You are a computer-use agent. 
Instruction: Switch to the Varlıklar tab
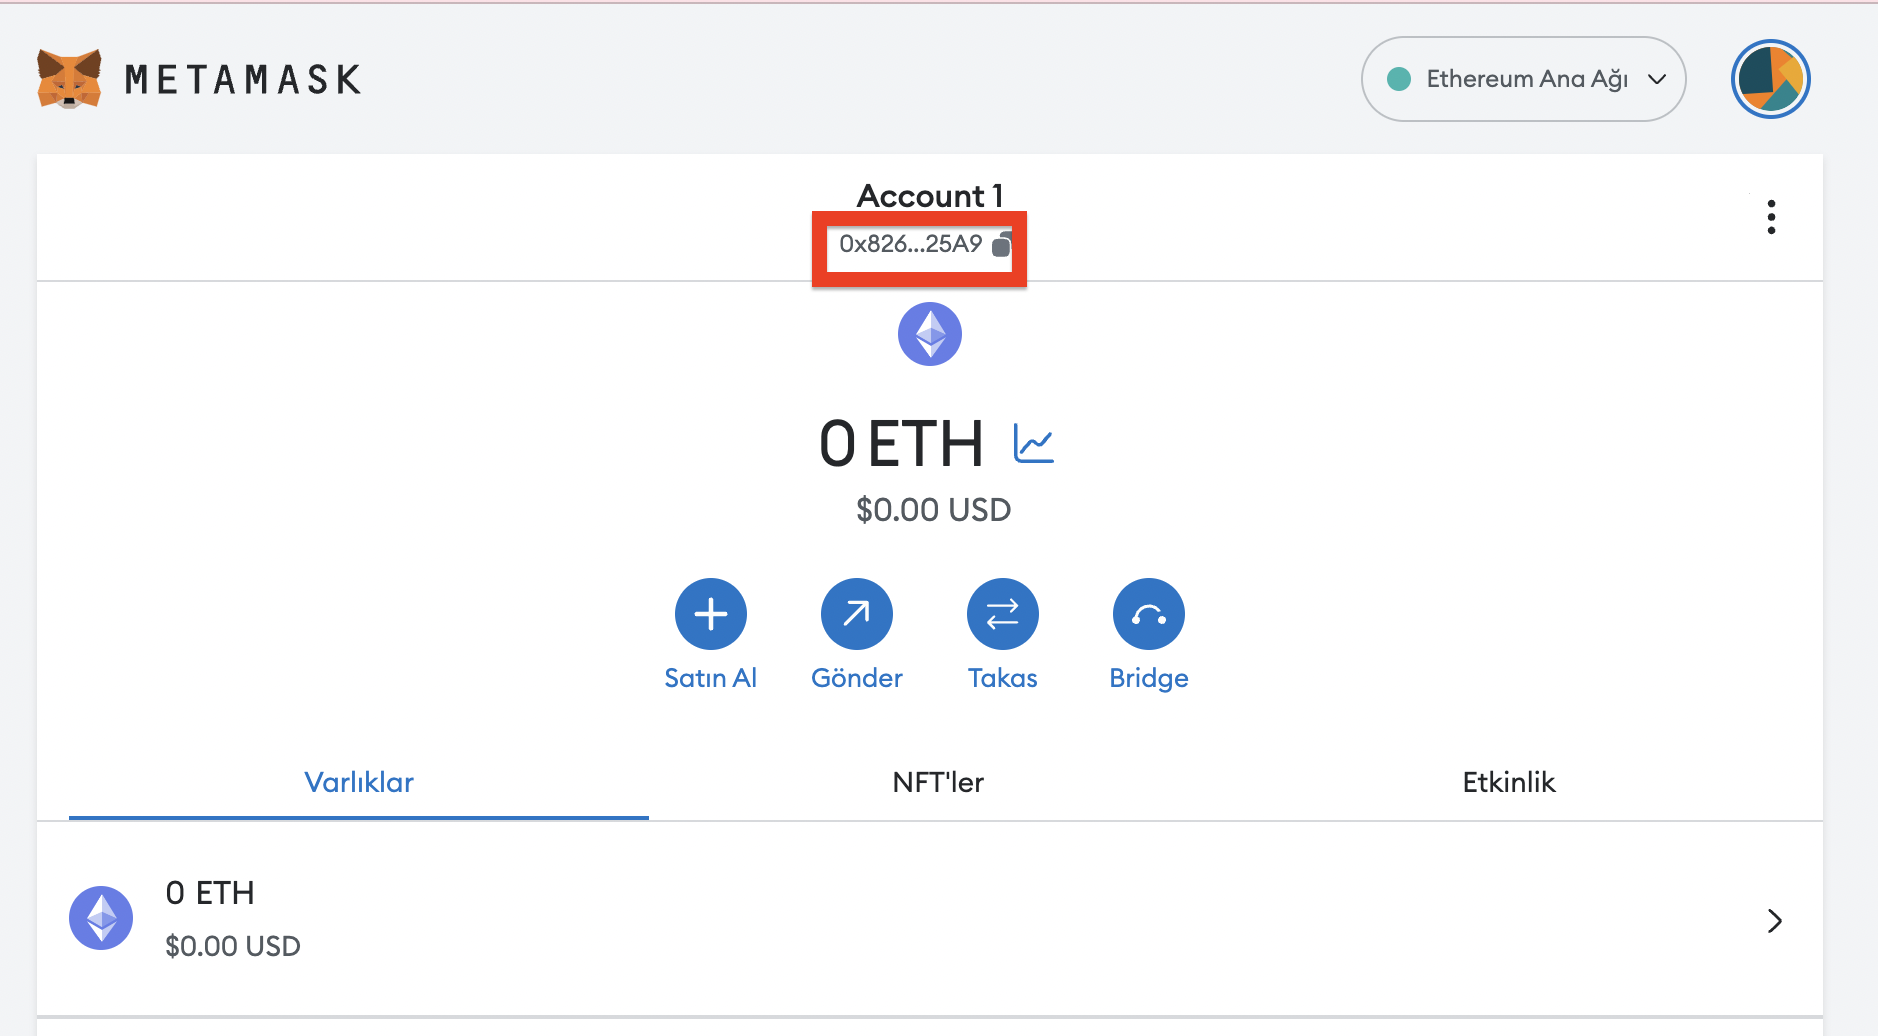tap(359, 782)
